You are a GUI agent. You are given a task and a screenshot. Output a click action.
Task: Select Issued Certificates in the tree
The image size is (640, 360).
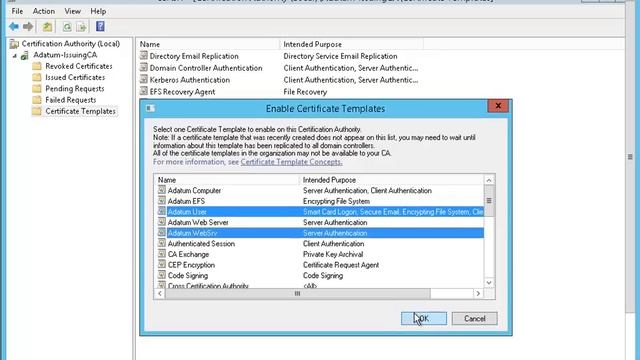(75, 78)
